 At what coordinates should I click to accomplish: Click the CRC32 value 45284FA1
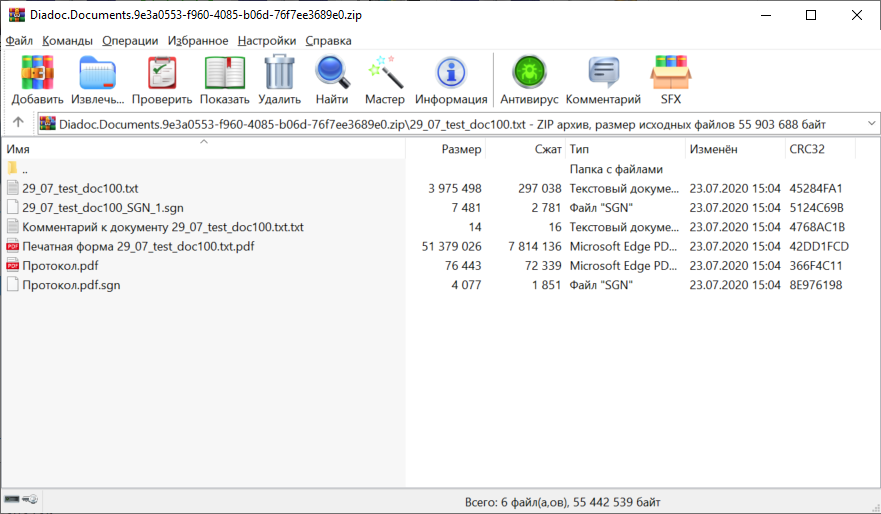[816, 188]
